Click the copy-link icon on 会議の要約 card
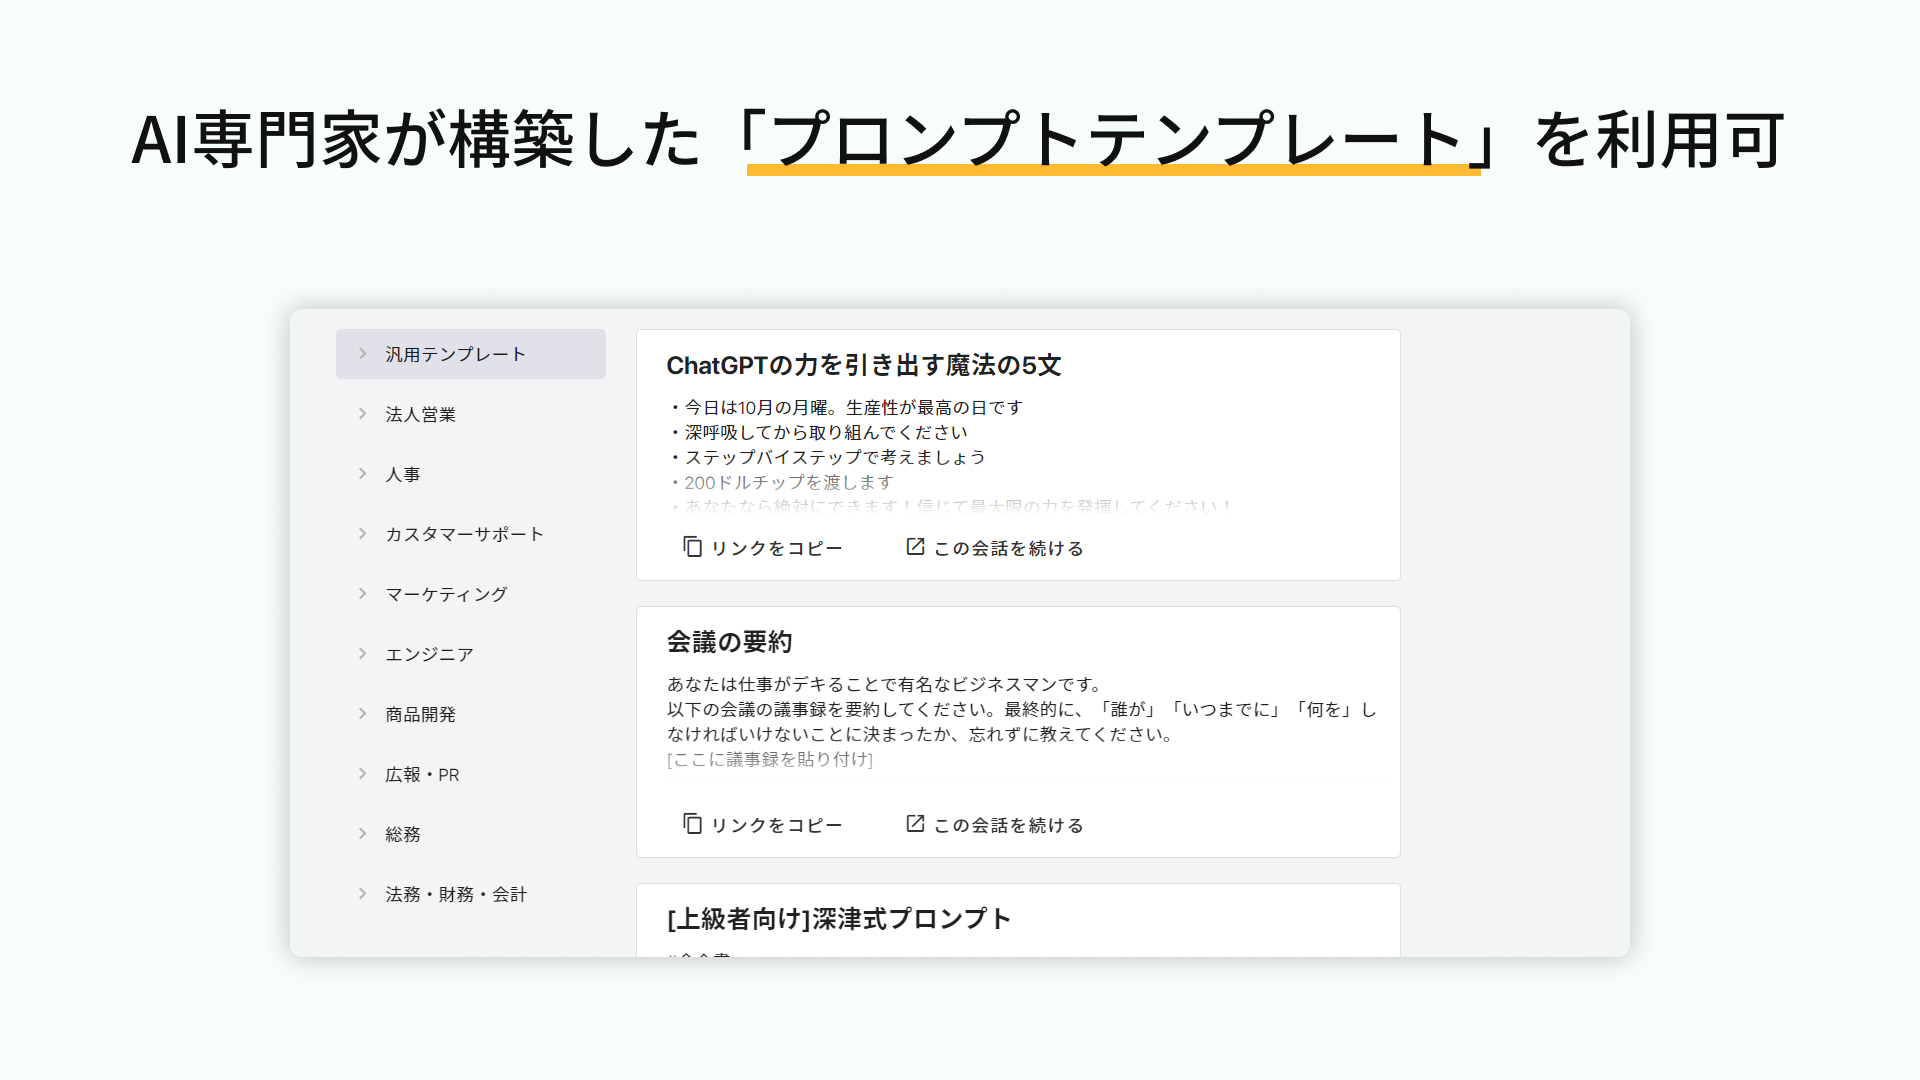Image resolution: width=1920 pixels, height=1080 pixels. [x=691, y=824]
